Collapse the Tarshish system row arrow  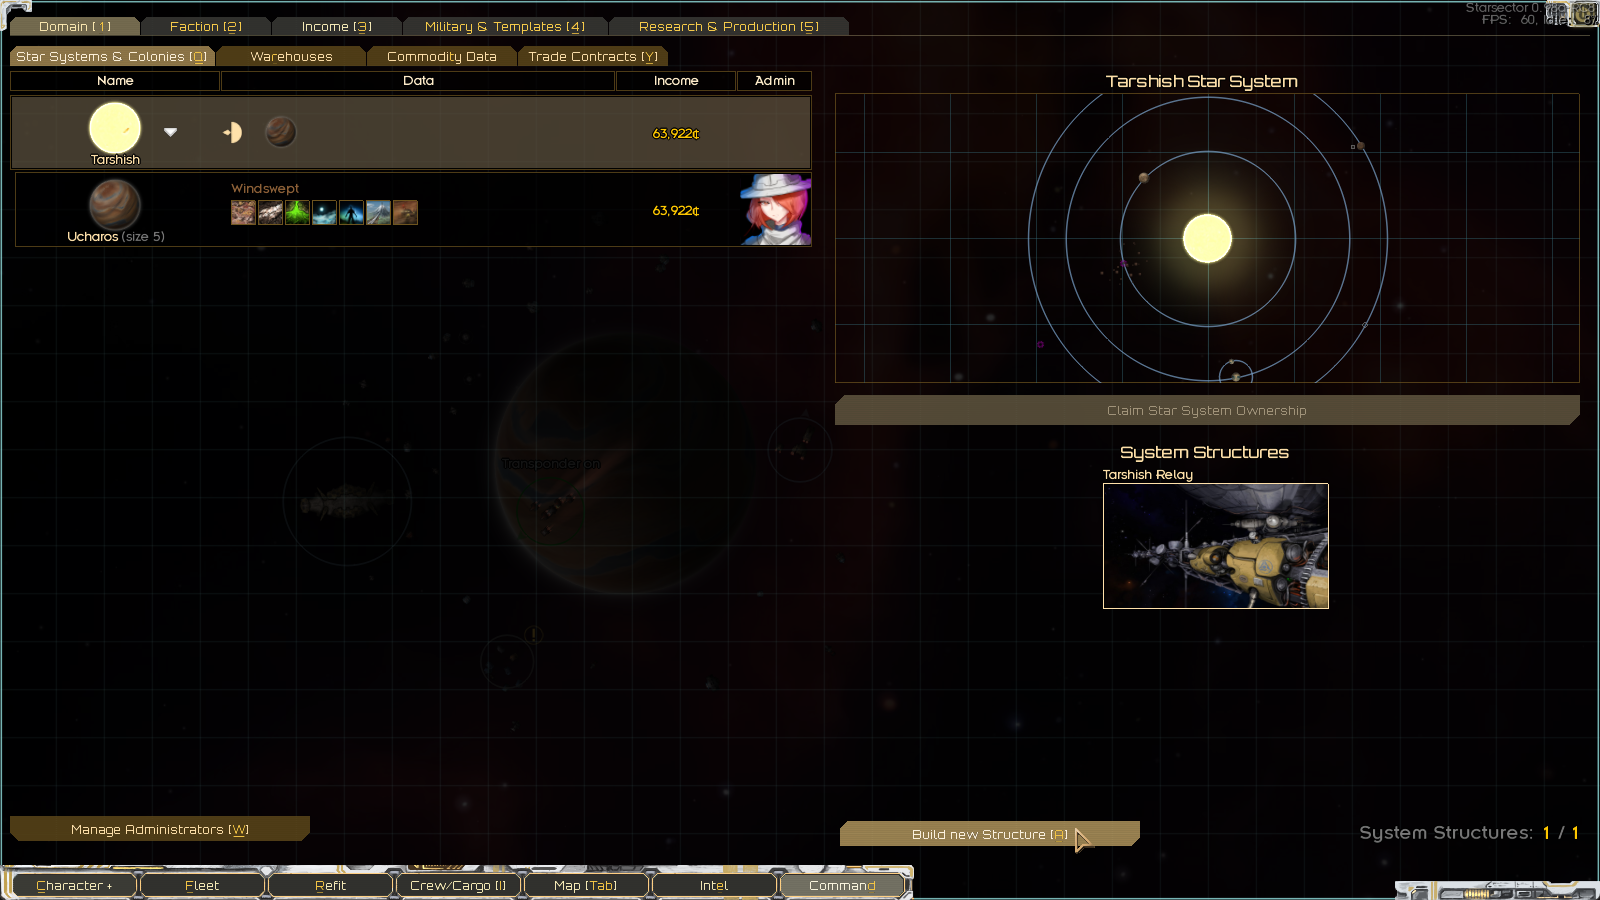pos(170,132)
